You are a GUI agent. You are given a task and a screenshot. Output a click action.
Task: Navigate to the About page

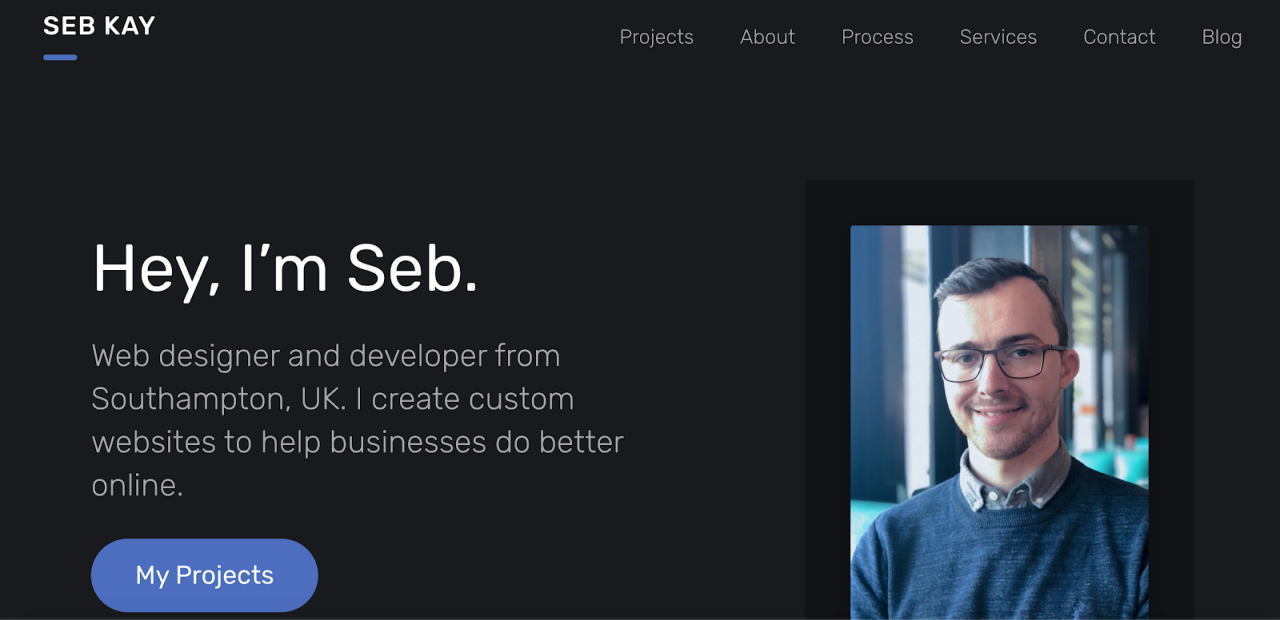(x=767, y=37)
